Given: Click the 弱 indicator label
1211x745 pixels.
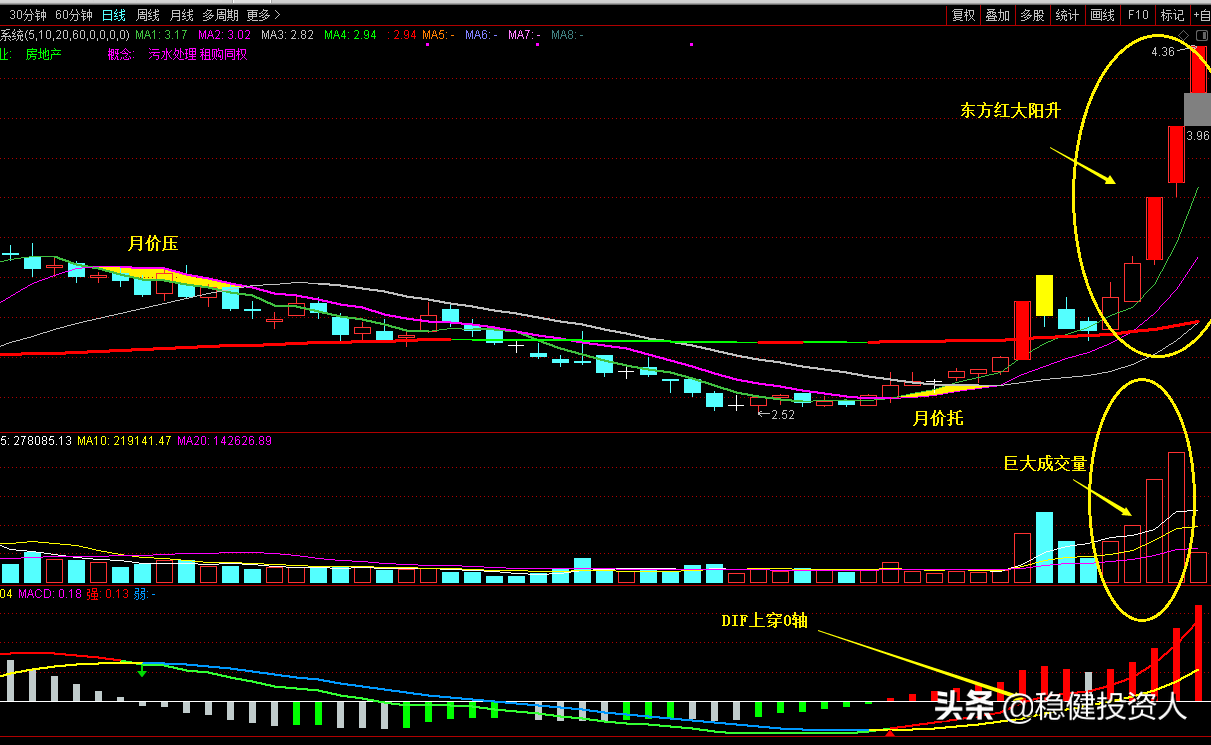Looking at the screenshot, I should [144, 594].
